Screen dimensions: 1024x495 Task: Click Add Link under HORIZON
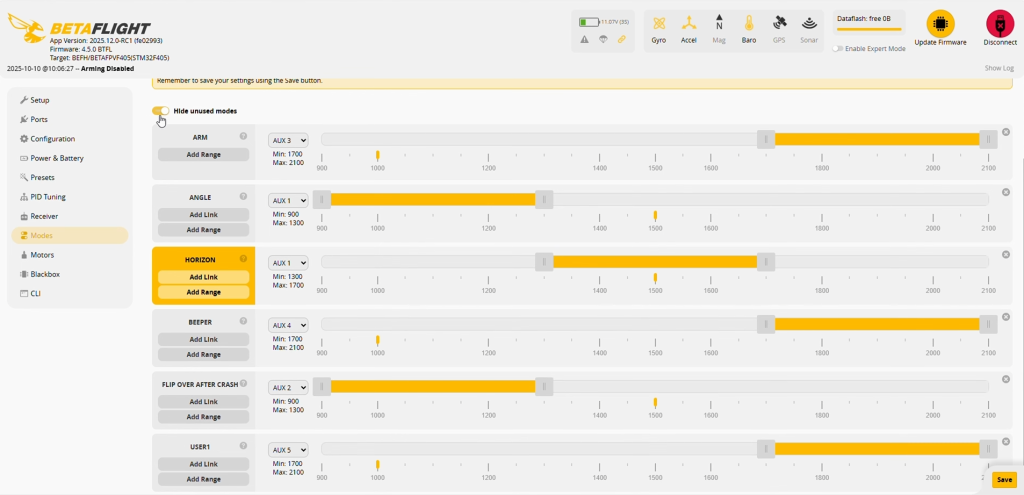click(203, 277)
